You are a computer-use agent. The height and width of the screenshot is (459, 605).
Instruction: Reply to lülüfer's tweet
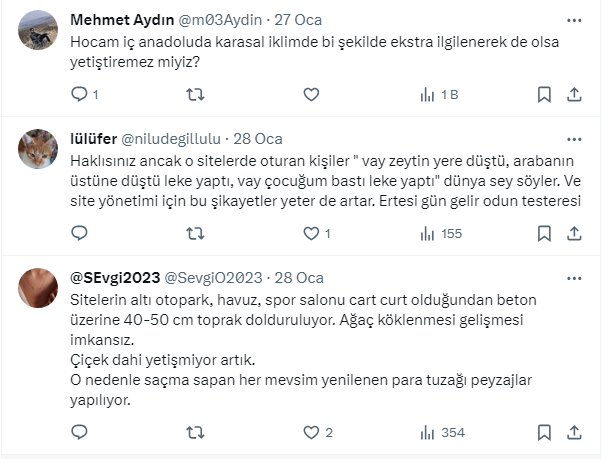point(80,234)
